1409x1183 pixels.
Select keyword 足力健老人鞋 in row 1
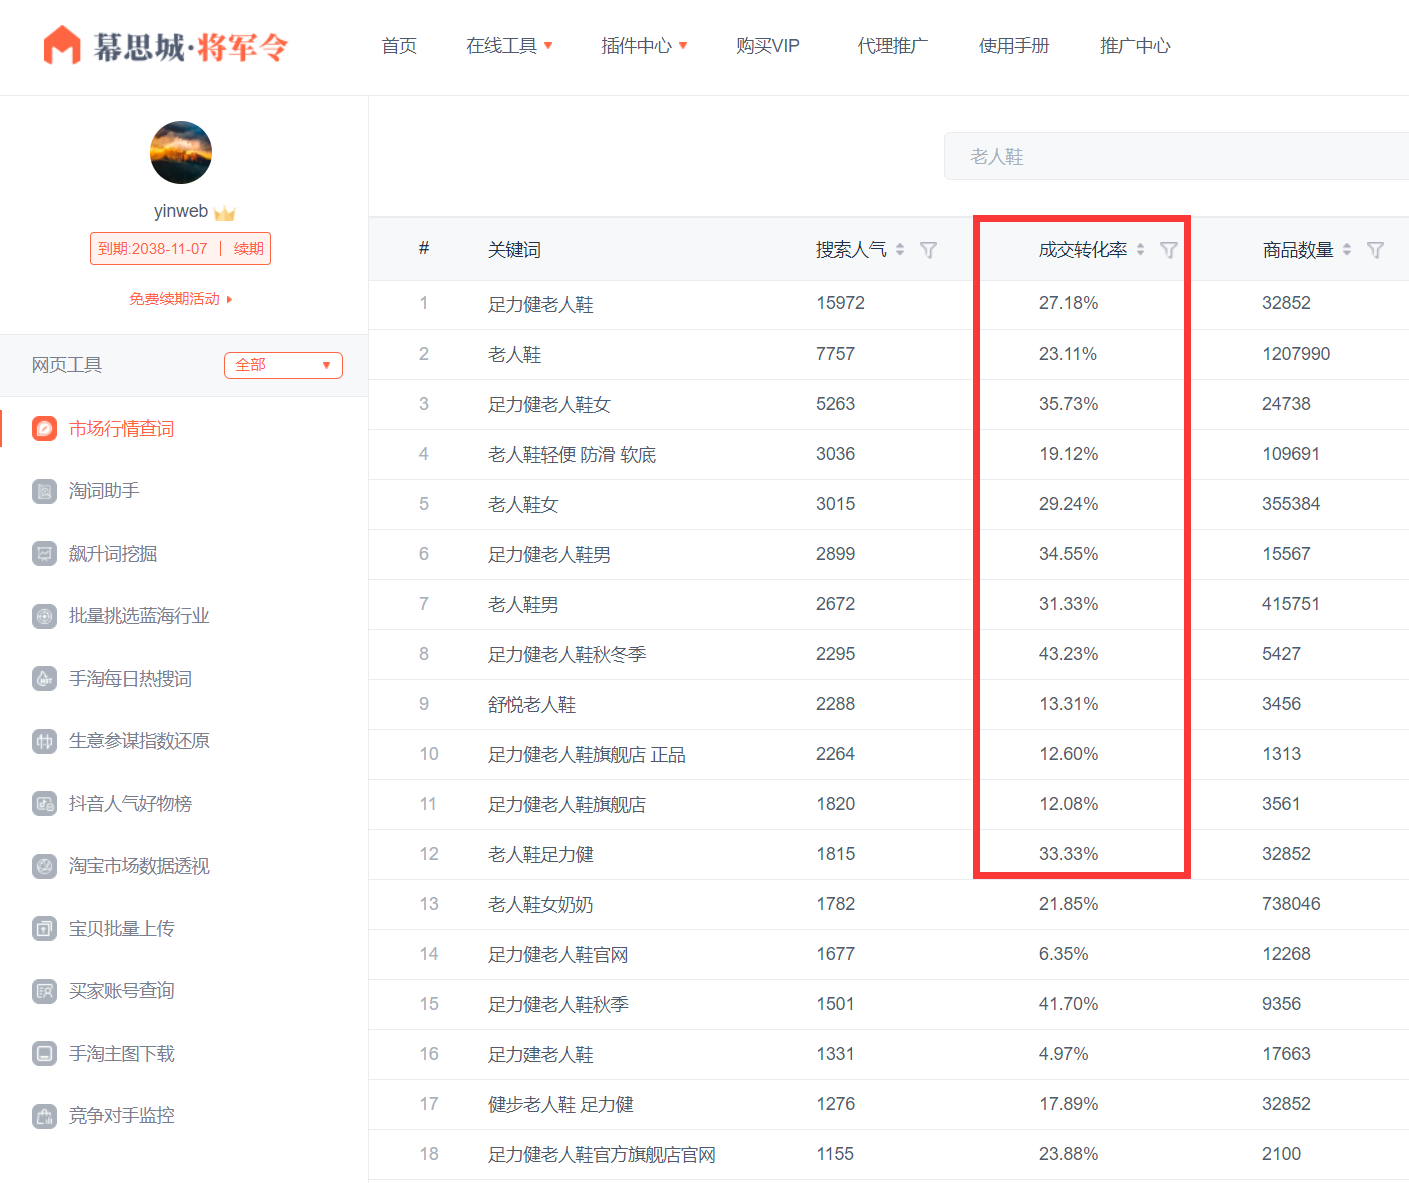pos(541,304)
